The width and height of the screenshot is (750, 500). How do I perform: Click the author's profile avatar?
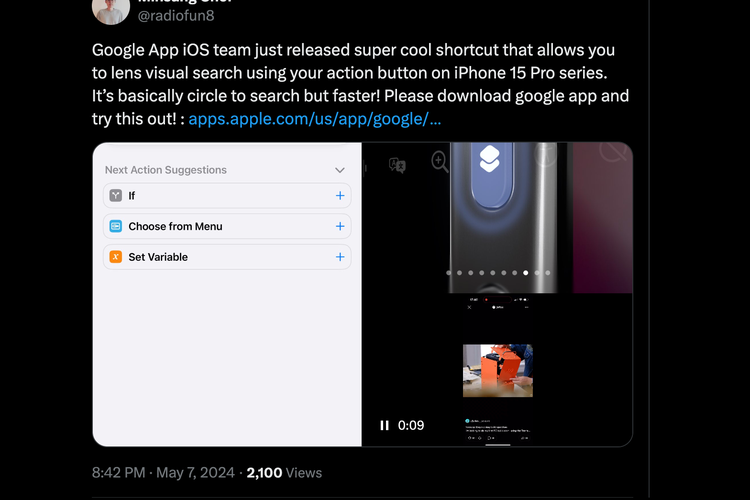point(110,10)
